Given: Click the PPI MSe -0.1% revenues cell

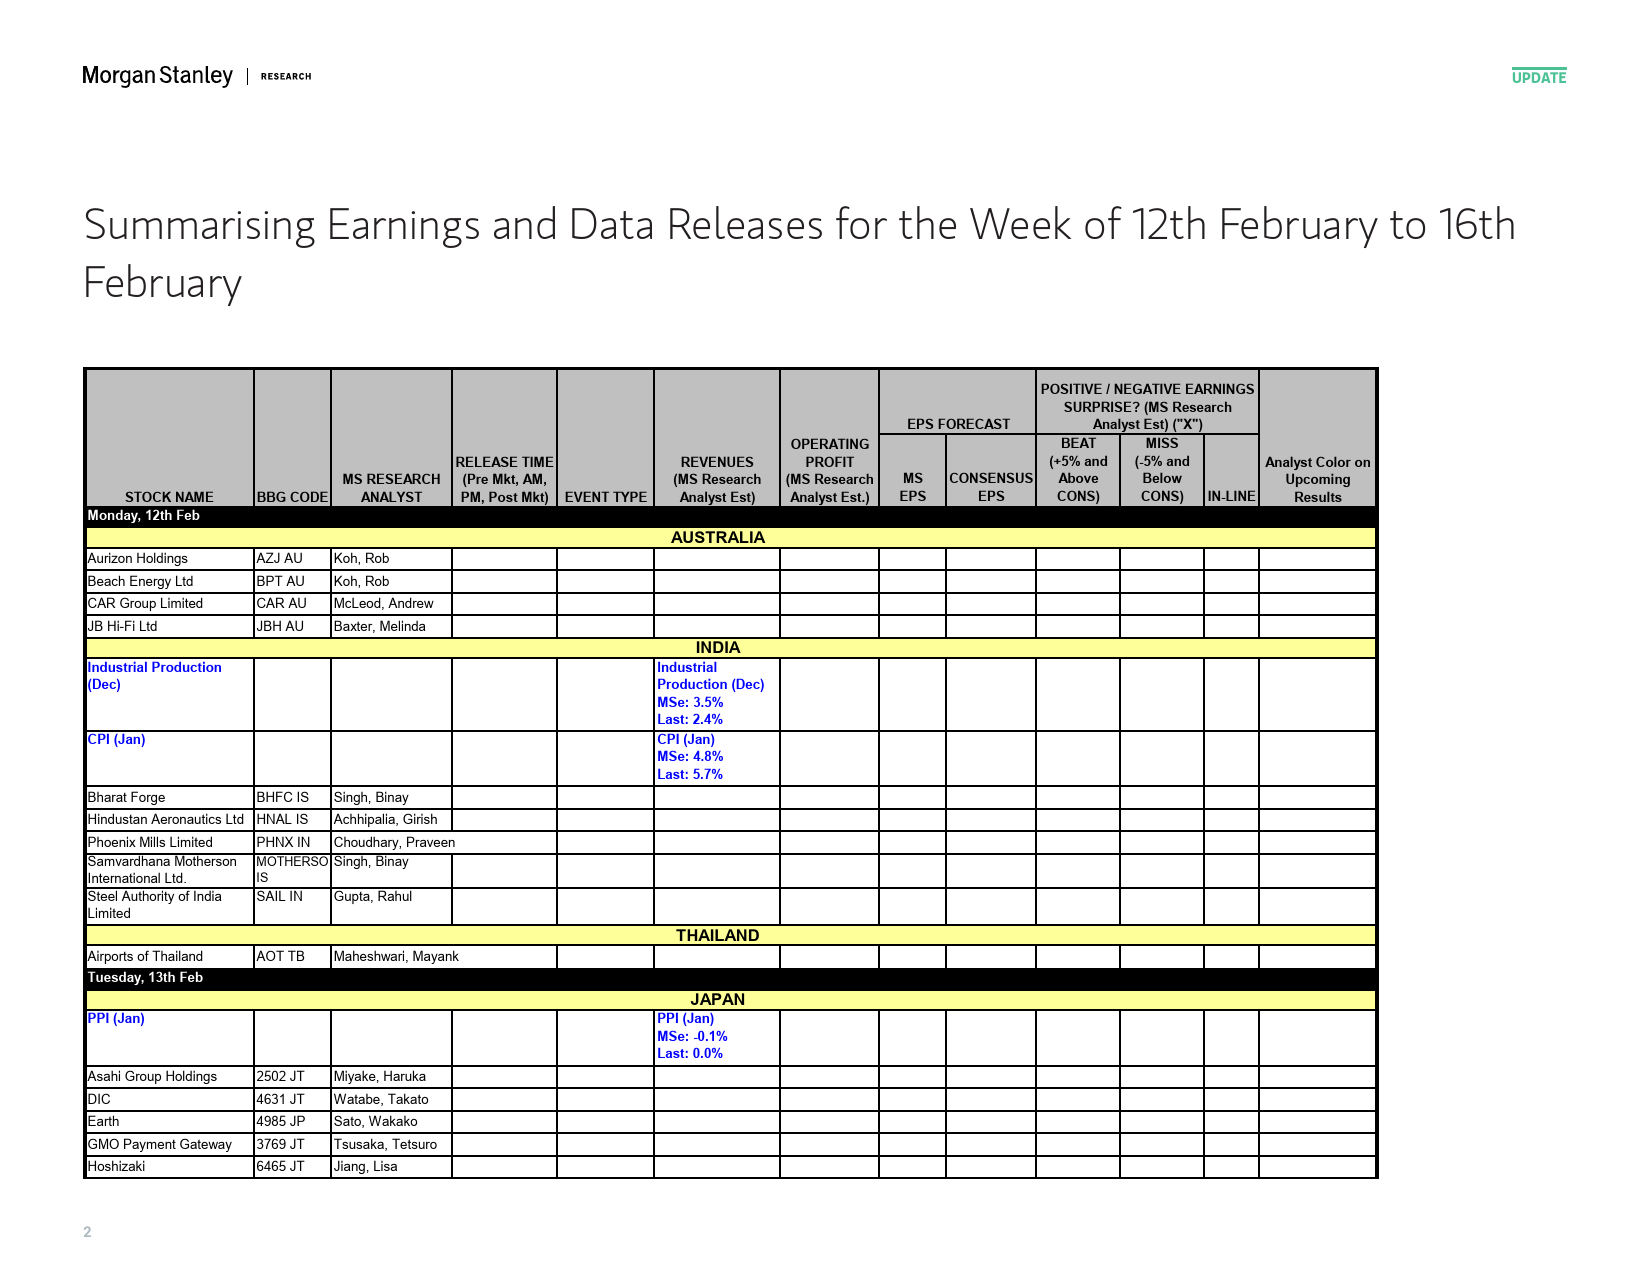Looking at the screenshot, I should point(716,1037).
